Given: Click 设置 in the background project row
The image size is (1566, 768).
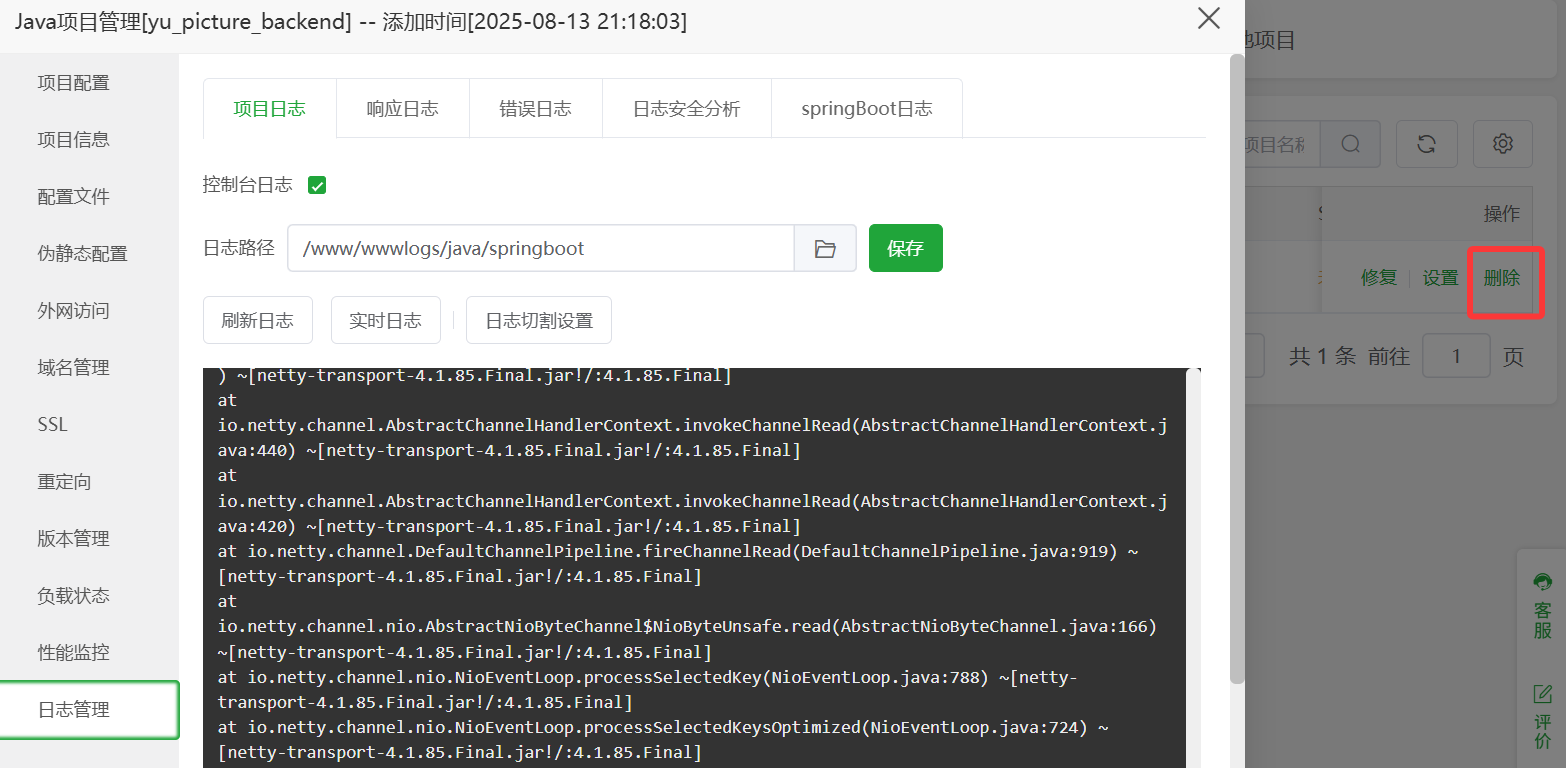Looking at the screenshot, I should pyautogui.click(x=1441, y=278).
